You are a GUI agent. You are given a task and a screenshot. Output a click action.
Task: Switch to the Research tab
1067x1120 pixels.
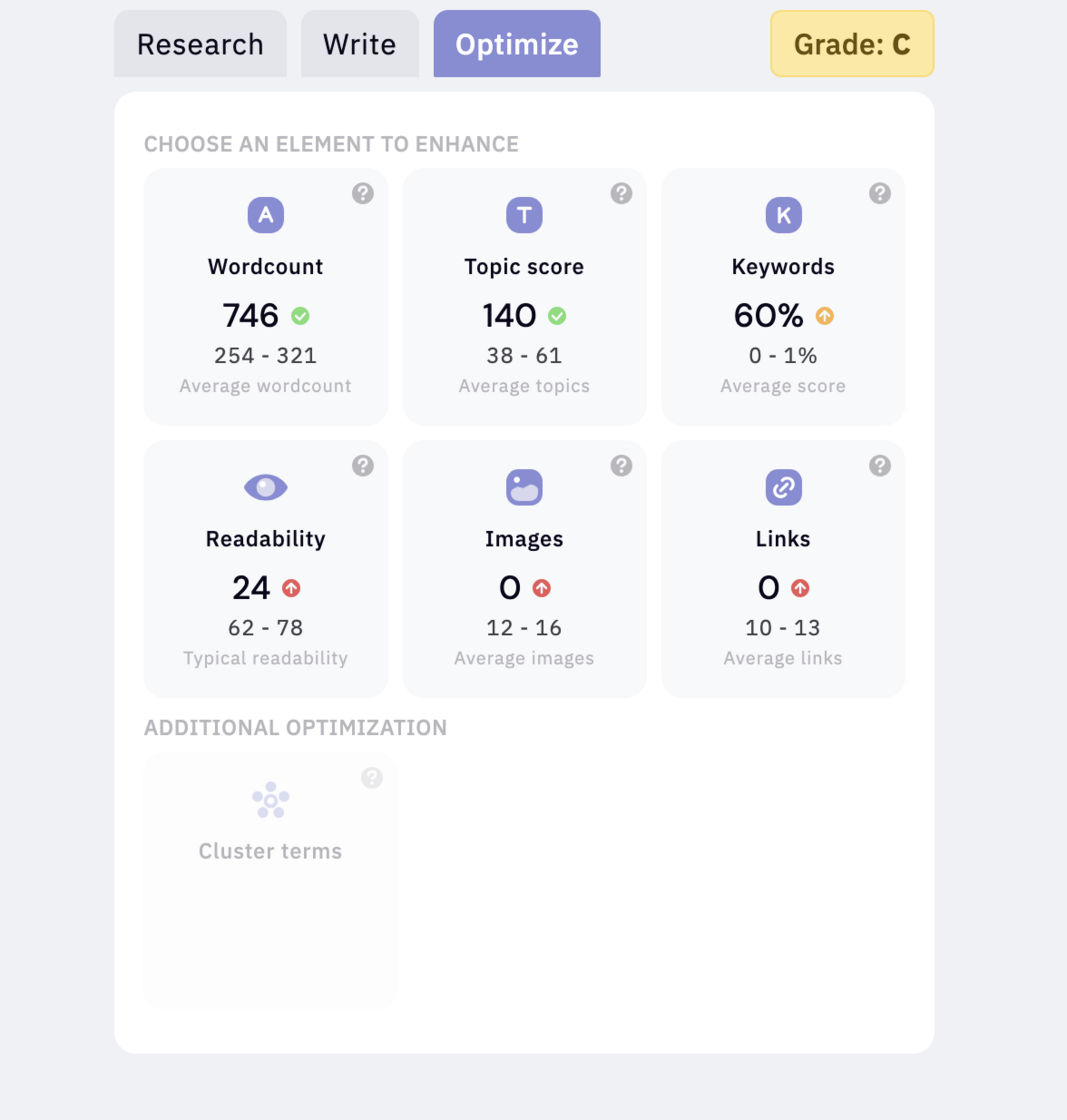point(201,44)
